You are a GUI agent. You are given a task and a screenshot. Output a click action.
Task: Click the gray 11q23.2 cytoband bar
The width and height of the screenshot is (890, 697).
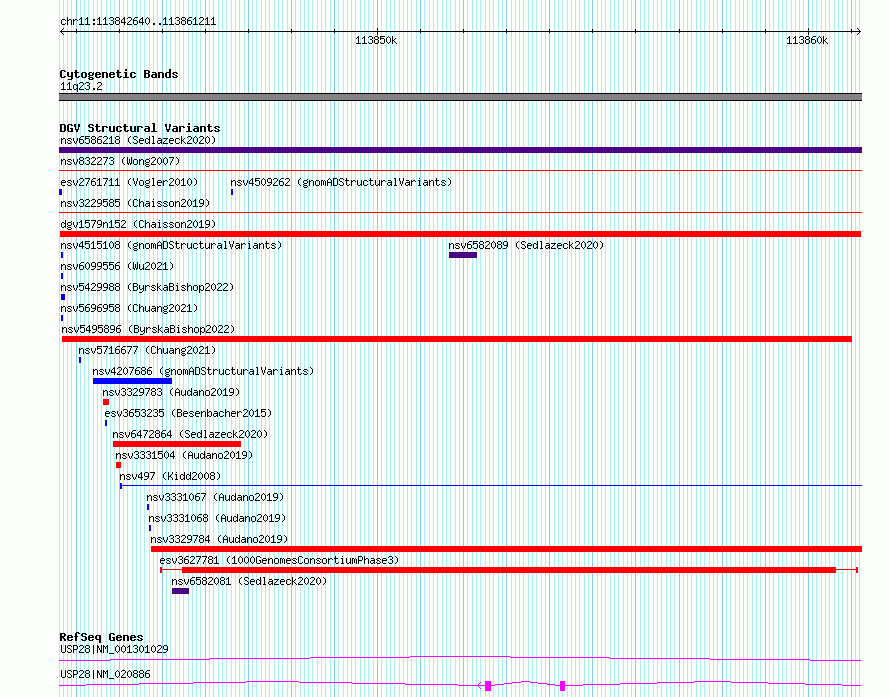[460, 97]
